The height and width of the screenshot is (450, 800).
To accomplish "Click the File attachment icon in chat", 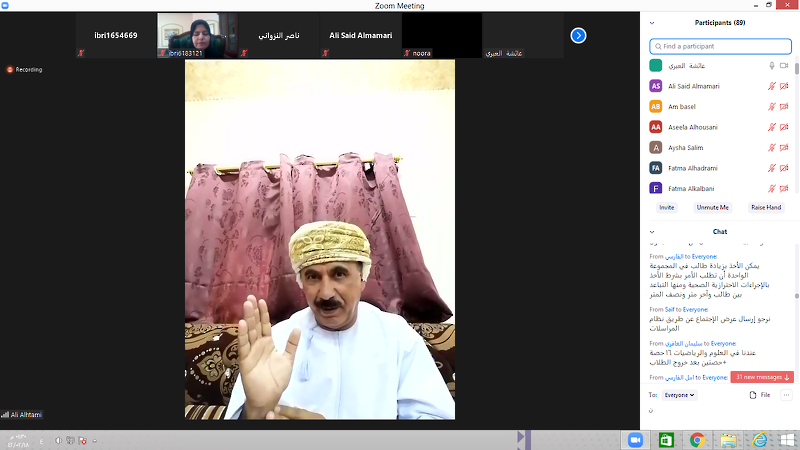I will tap(752, 395).
